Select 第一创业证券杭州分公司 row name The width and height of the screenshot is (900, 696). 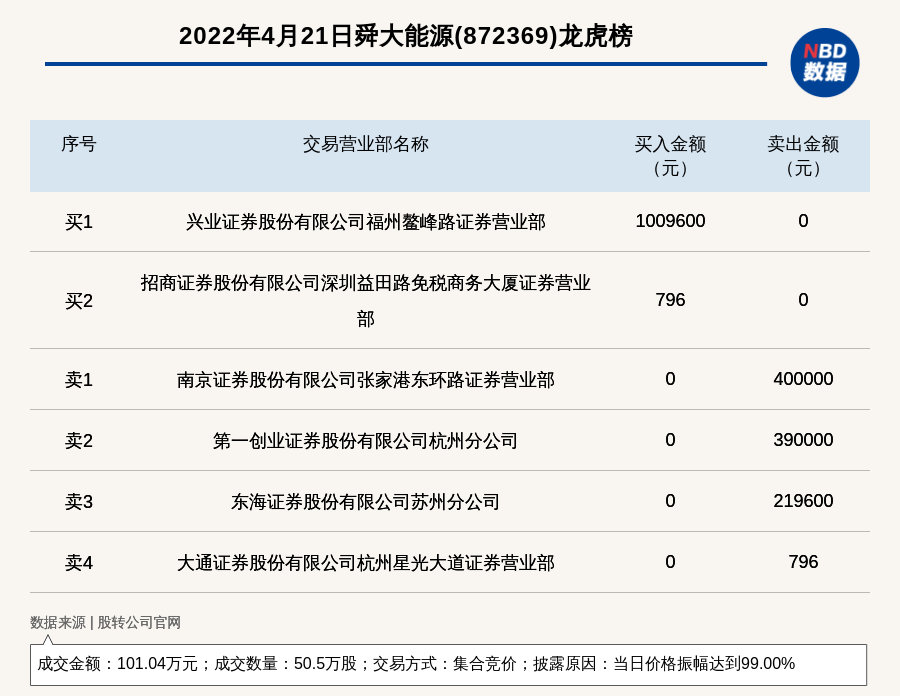pyautogui.click(x=365, y=441)
